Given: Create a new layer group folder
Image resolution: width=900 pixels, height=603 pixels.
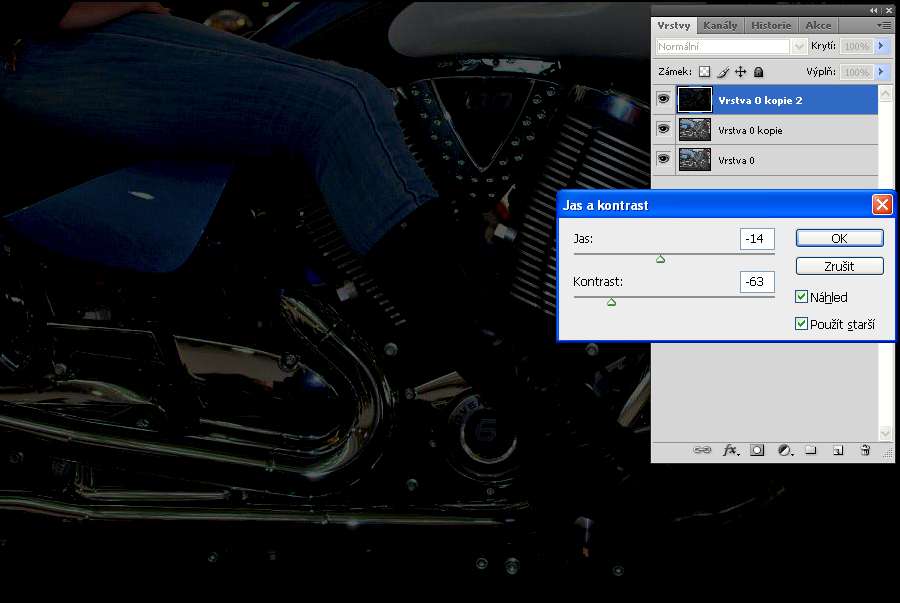Looking at the screenshot, I should pyautogui.click(x=811, y=450).
